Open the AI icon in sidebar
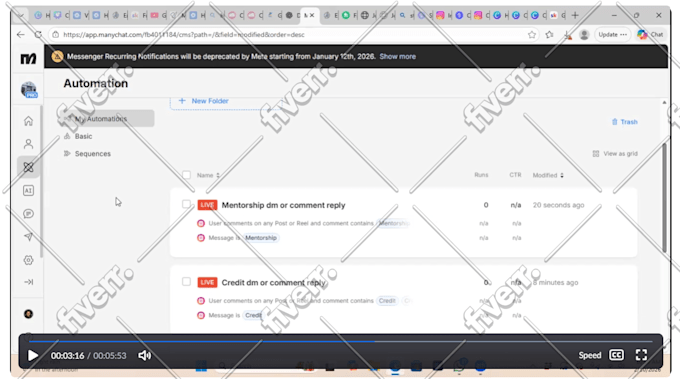 tap(28, 190)
